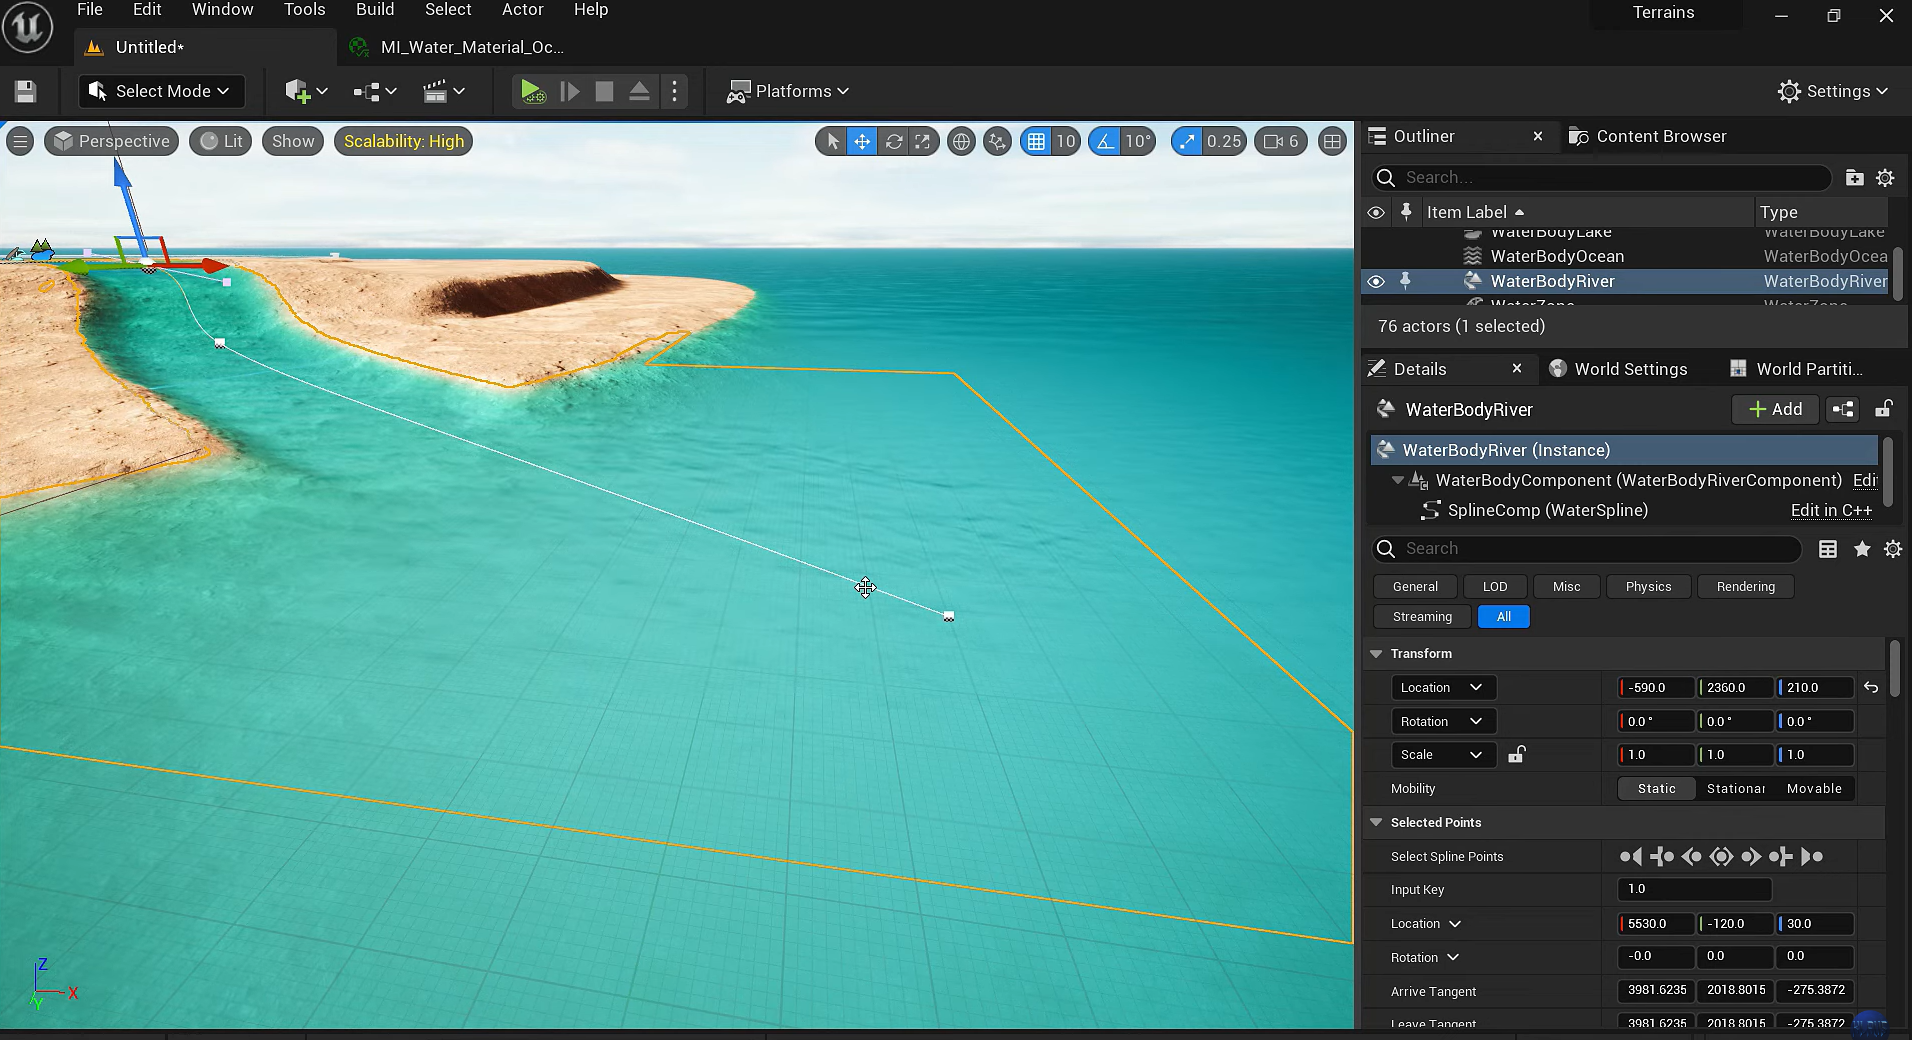Image resolution: width=1912 pixels, height=1040 pixels.
Task: Select the rotate transform tool icon
Action: point(893,142)
